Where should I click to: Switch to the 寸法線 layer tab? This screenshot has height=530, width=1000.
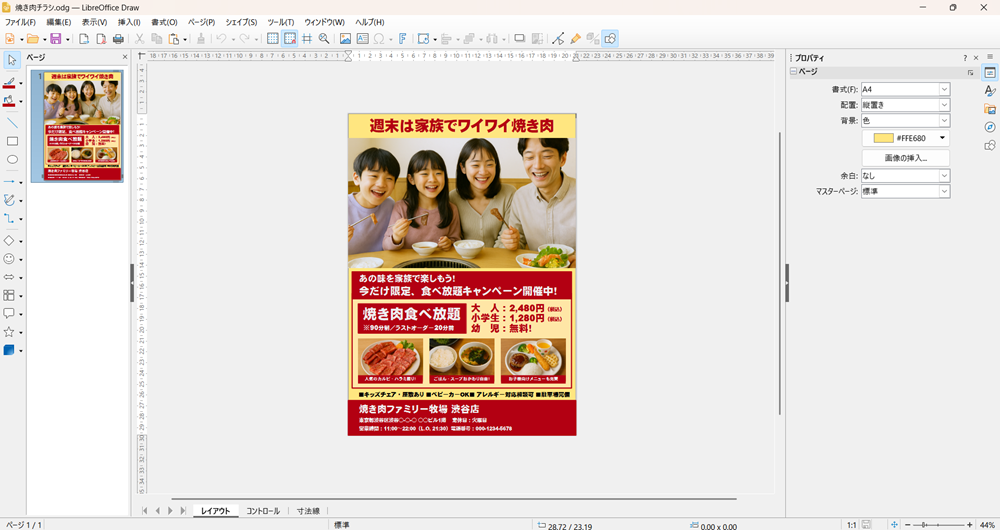(308, 511)
